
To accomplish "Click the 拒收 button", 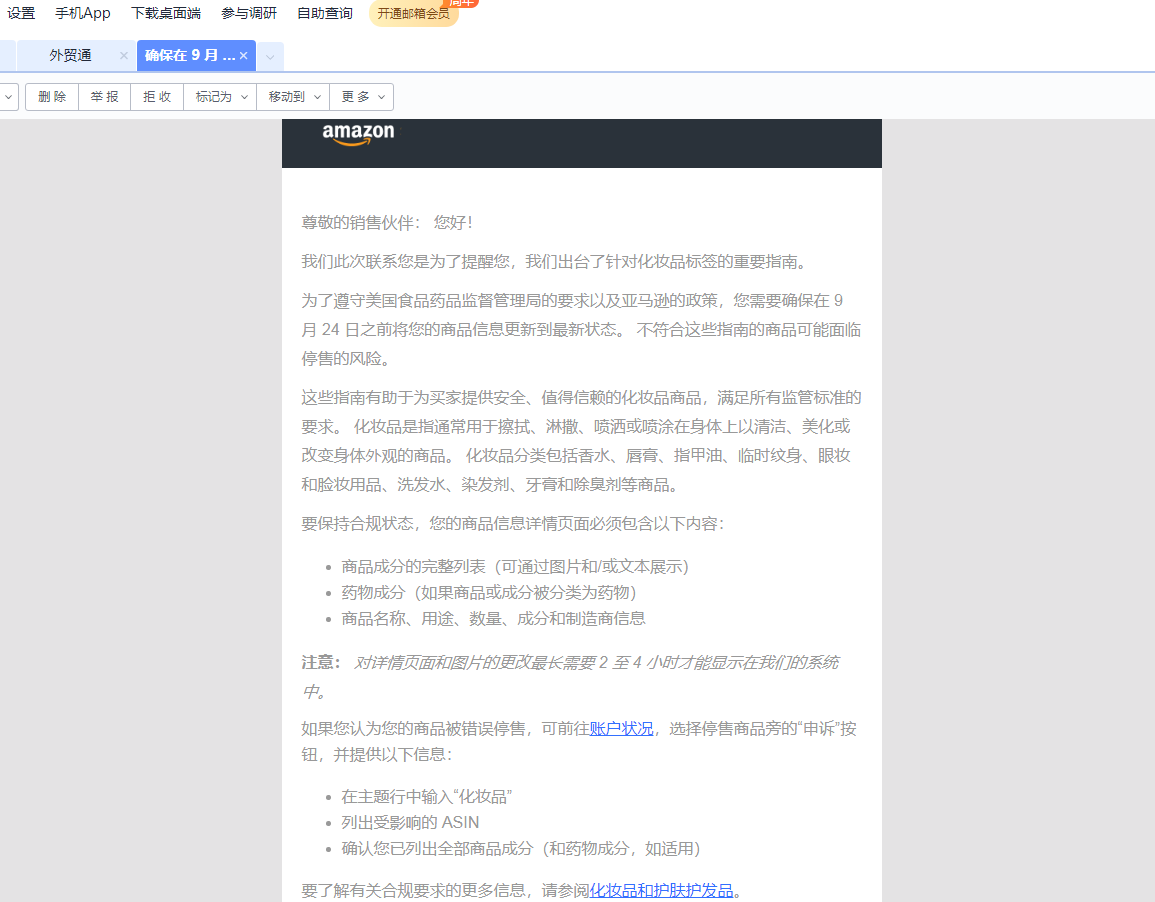I will [x=157, y=96].
